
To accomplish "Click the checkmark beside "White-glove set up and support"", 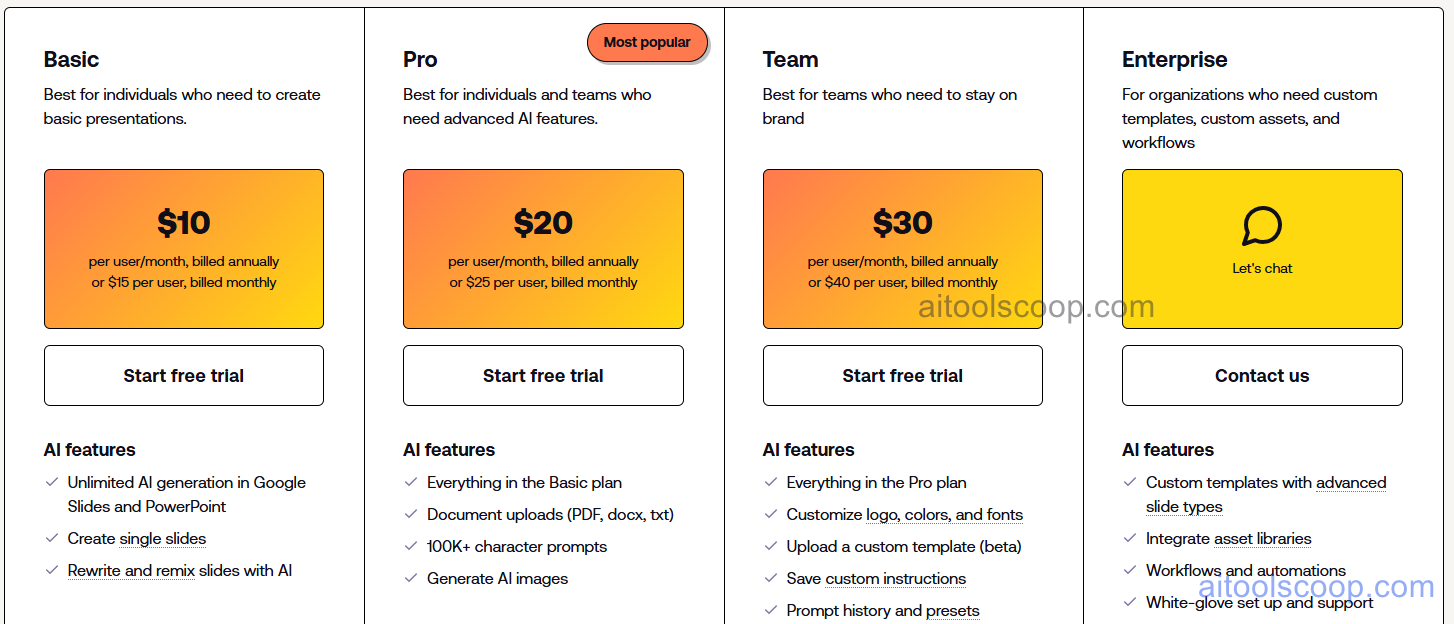I will coord(1130,602).
